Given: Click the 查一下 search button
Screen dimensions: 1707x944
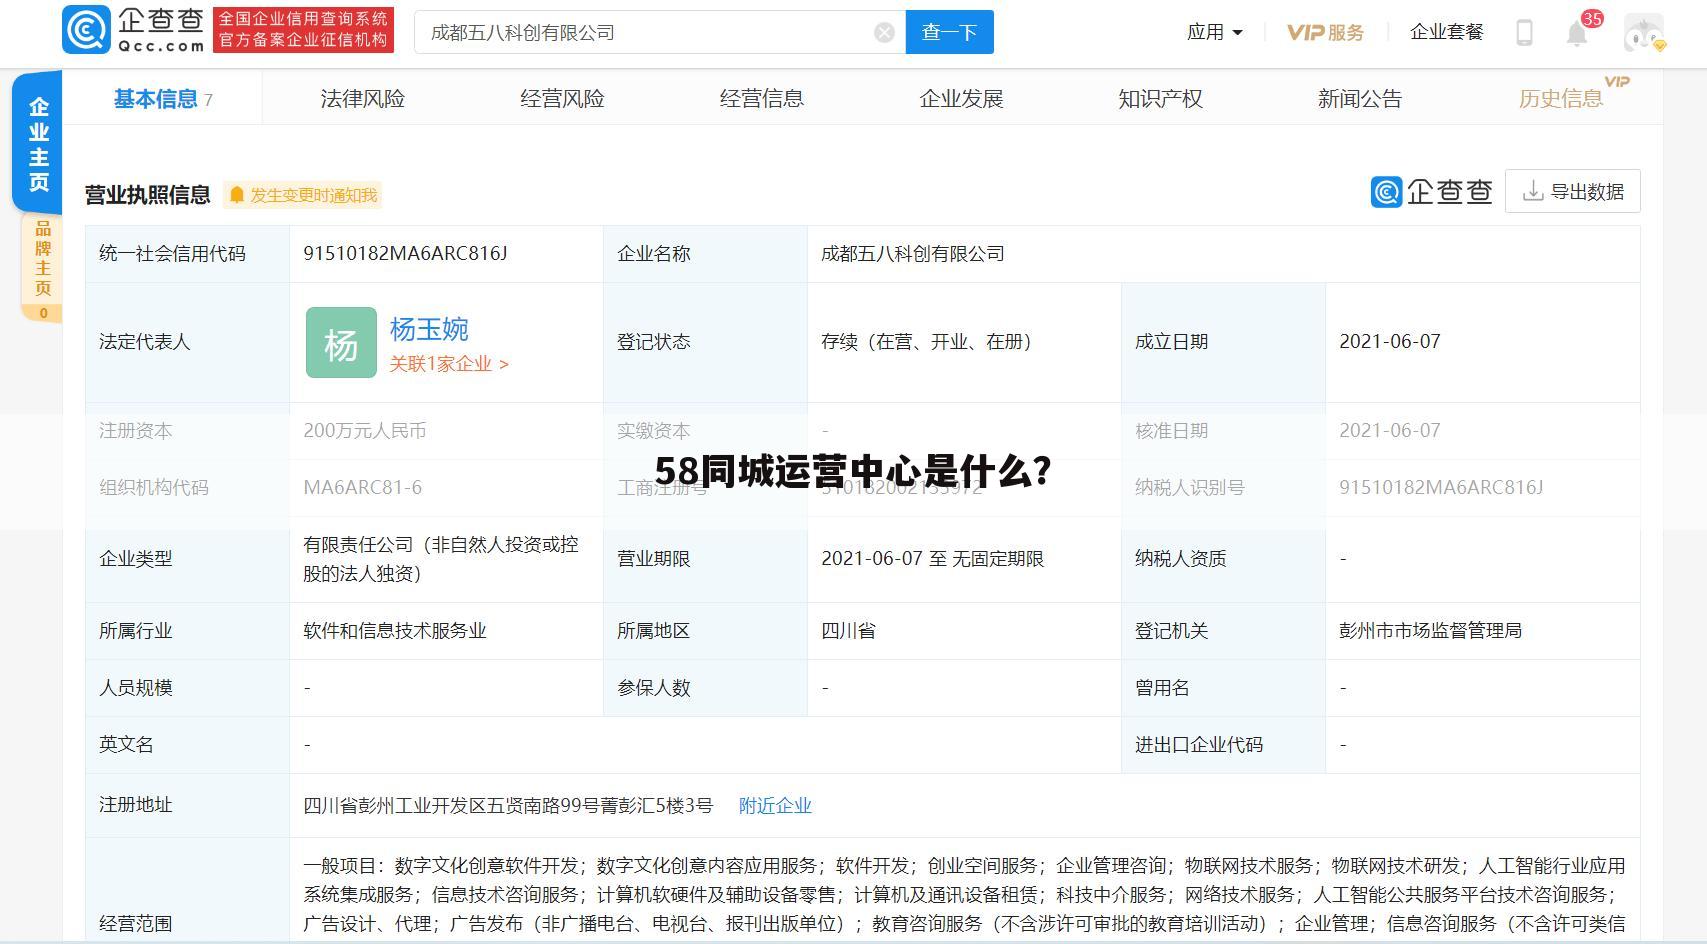Looking at the screenshot, I should (x=949, y=32).
